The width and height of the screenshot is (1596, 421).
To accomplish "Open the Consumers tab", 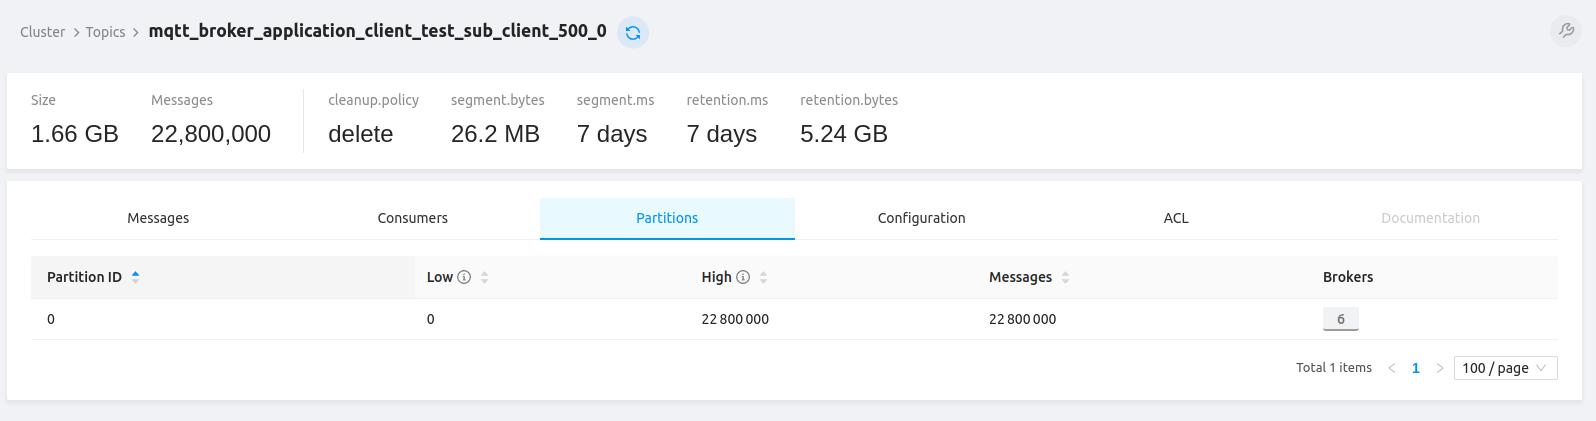I will (x=412, y=218).
